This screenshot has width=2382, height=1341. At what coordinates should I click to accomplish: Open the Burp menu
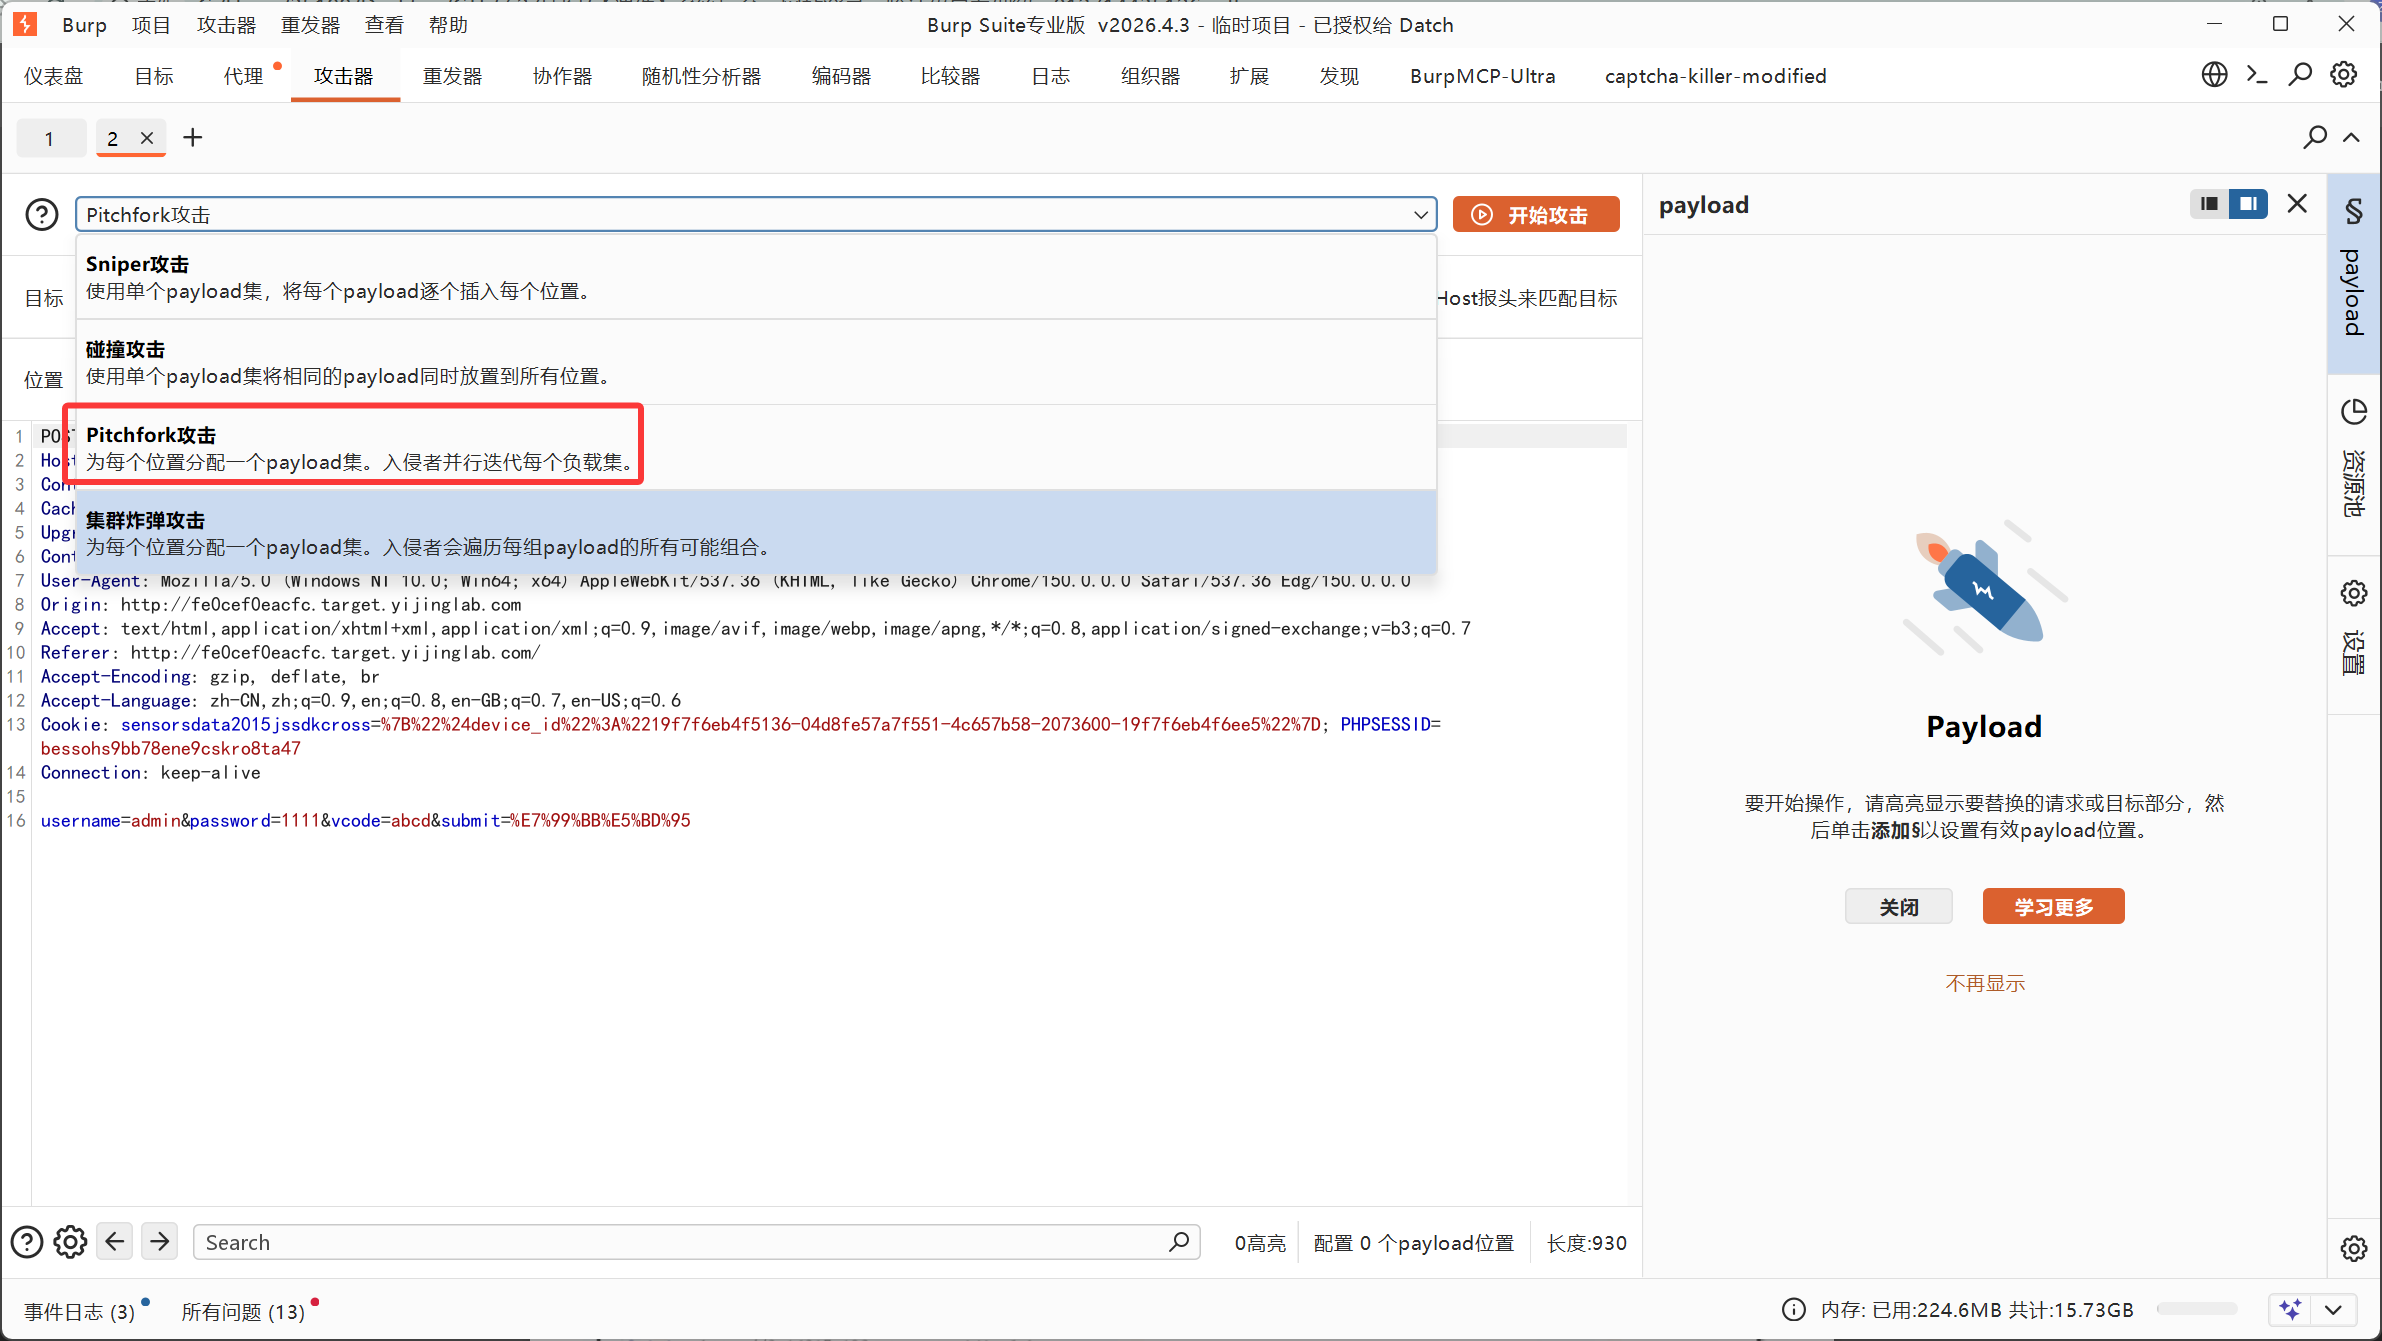point(84,25)
